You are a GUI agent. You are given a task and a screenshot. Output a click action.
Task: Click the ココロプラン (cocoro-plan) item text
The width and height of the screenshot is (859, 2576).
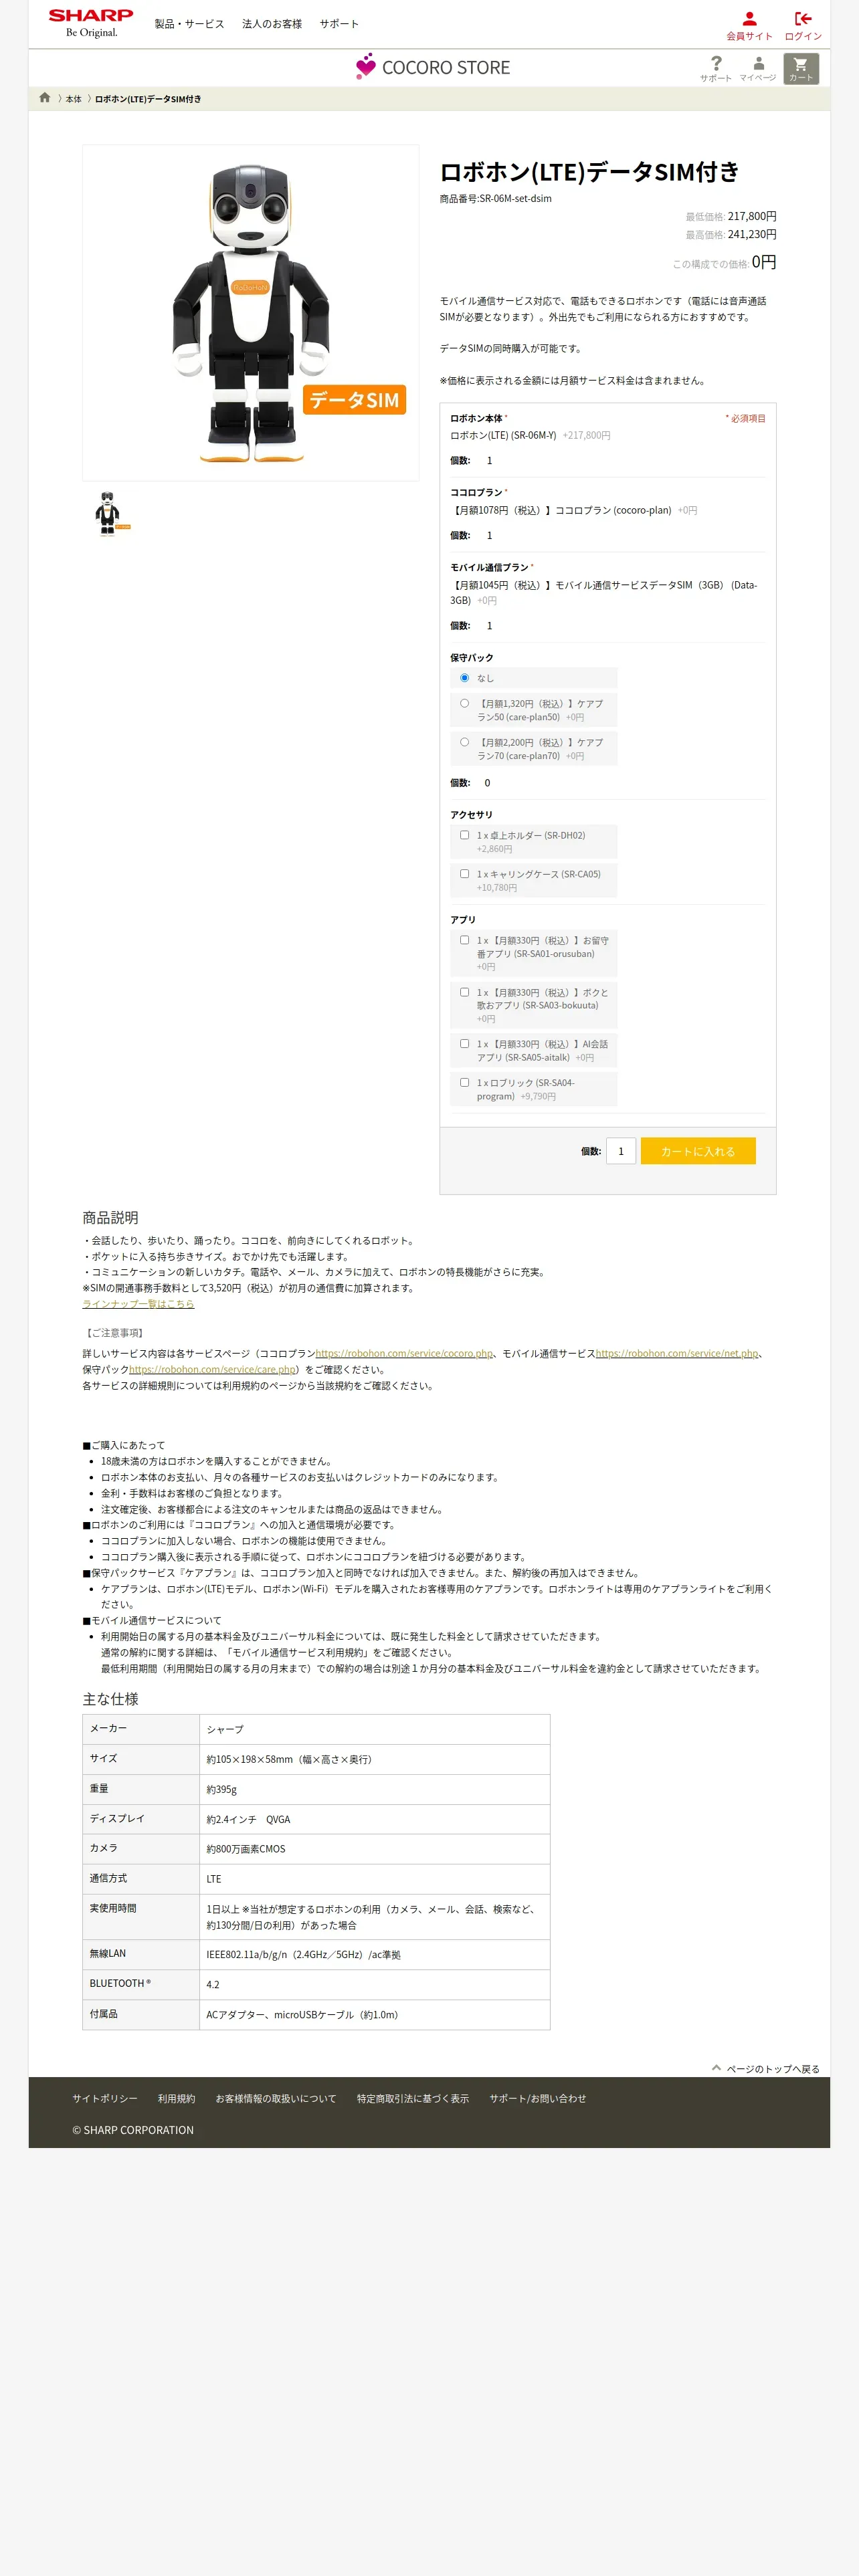coord(561,510)
